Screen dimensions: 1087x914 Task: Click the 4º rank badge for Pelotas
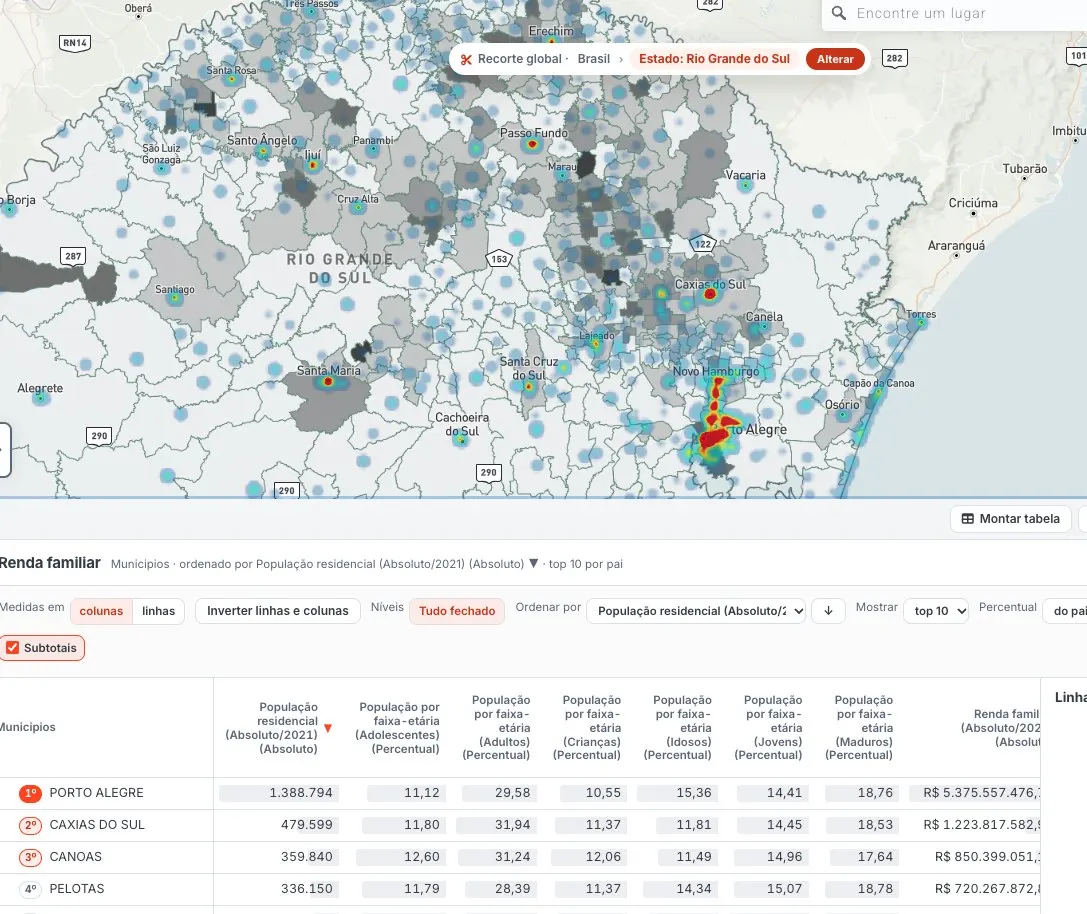point(31,888)
